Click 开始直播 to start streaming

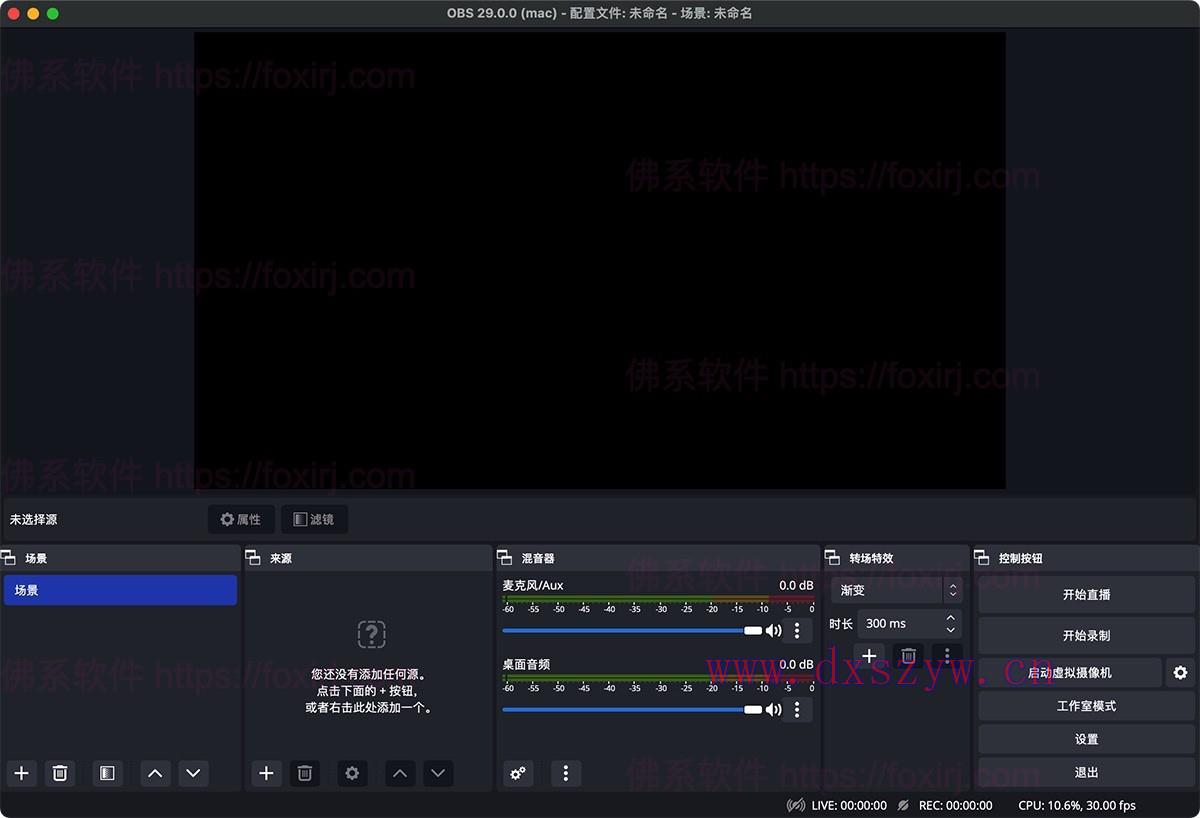point(1086,594)
